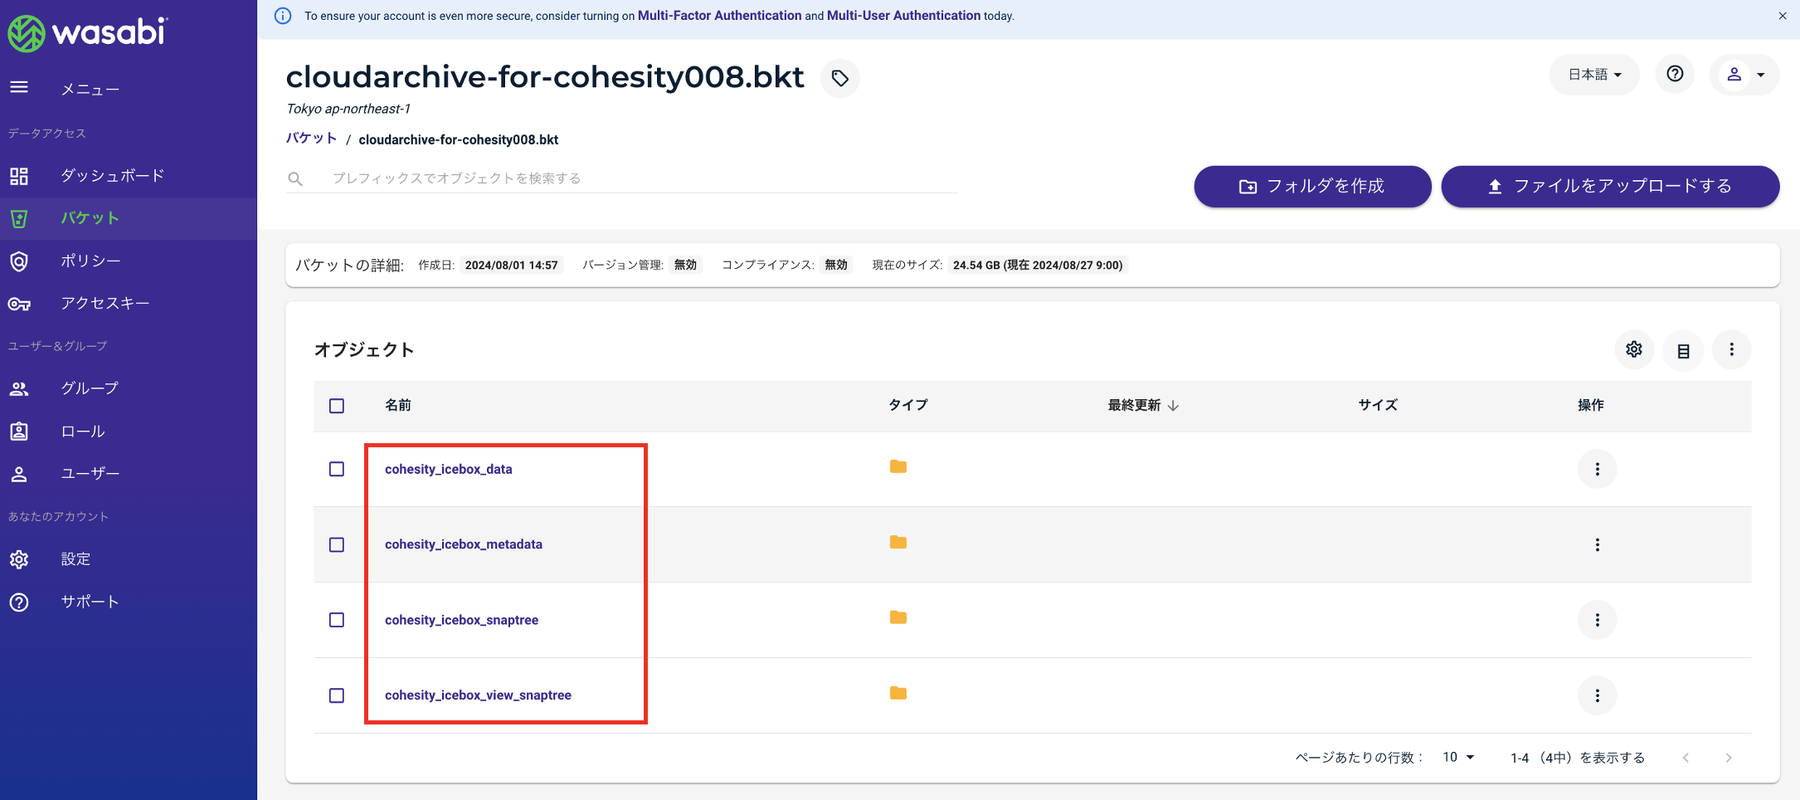Sort by 名前 column header
Screen dimensions: 1800x800
click(398, 405)
